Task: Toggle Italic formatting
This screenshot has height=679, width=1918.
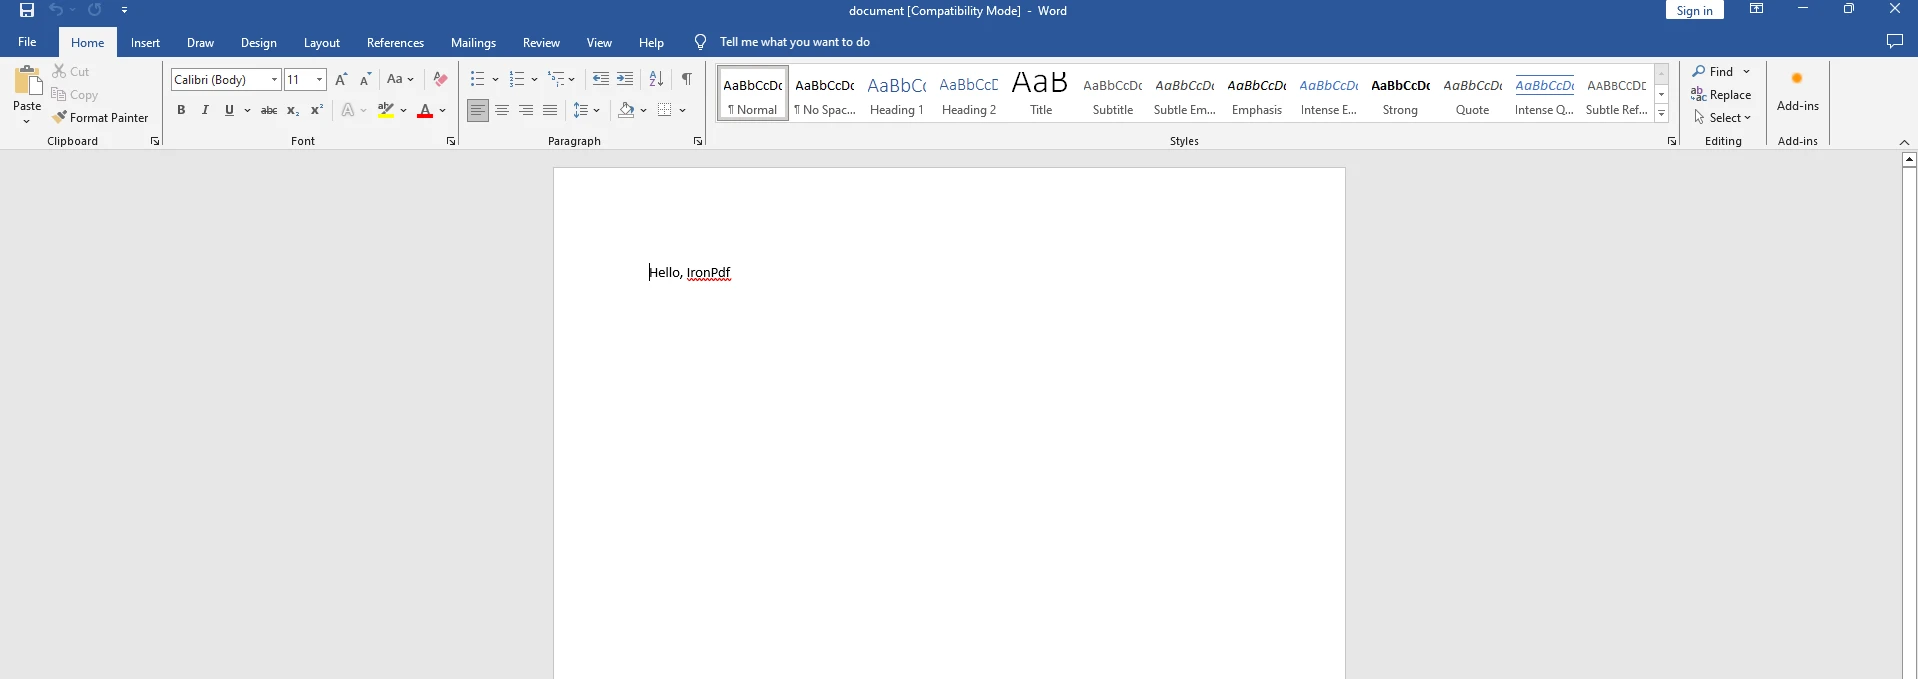Action: pos(205,110)
